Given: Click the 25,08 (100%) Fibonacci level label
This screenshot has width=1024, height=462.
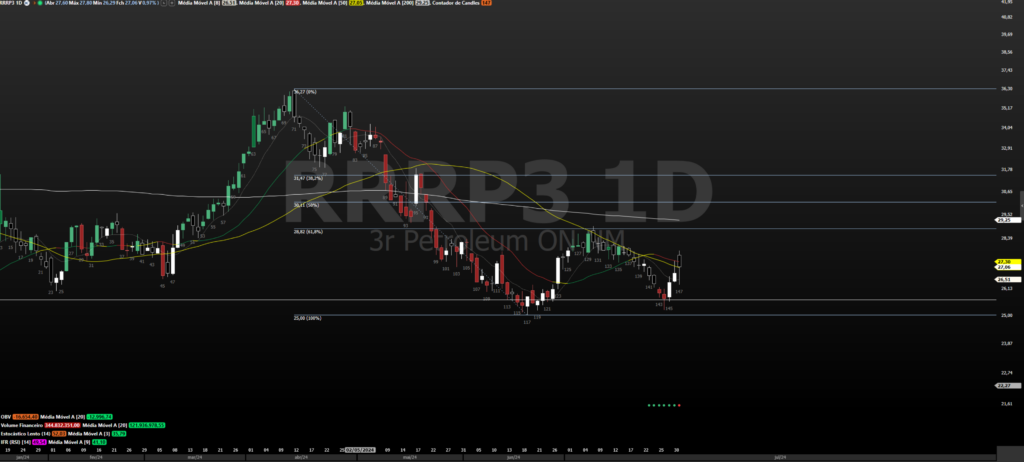Looking at the screenshot, I should click(x=307, y=318).
